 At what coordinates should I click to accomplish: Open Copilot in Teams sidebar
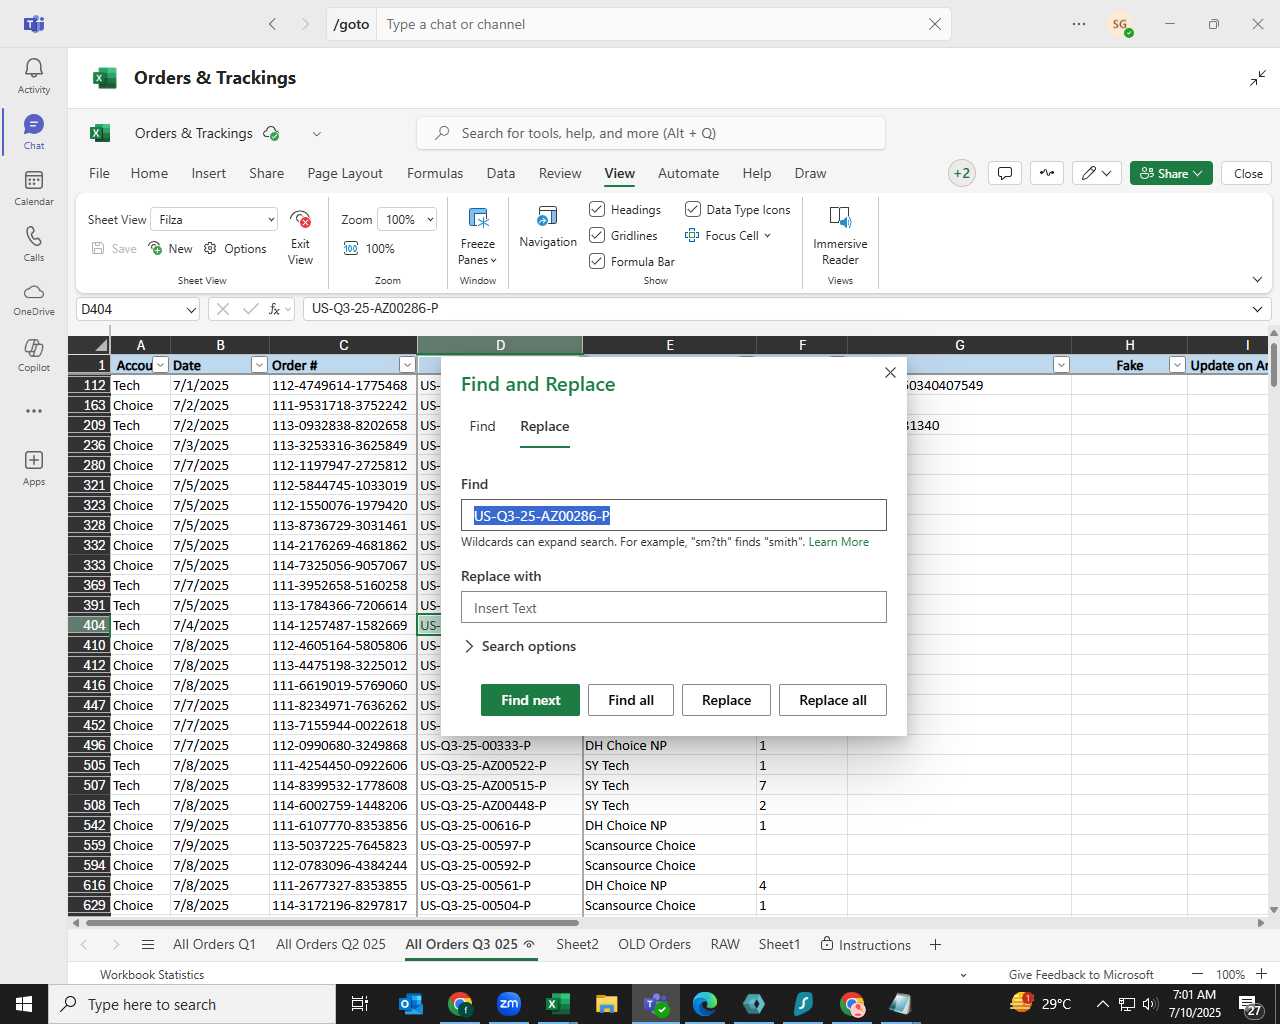tap(34, 355)
